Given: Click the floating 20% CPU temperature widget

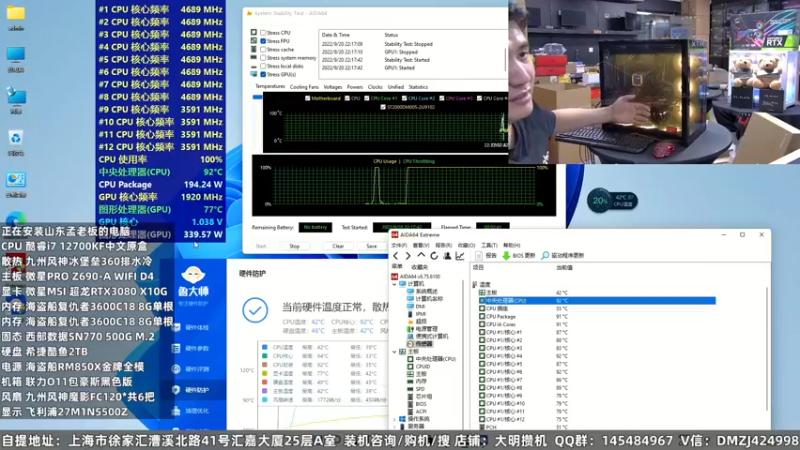Looking at the screenshot, I should click(x=612, y=201).
